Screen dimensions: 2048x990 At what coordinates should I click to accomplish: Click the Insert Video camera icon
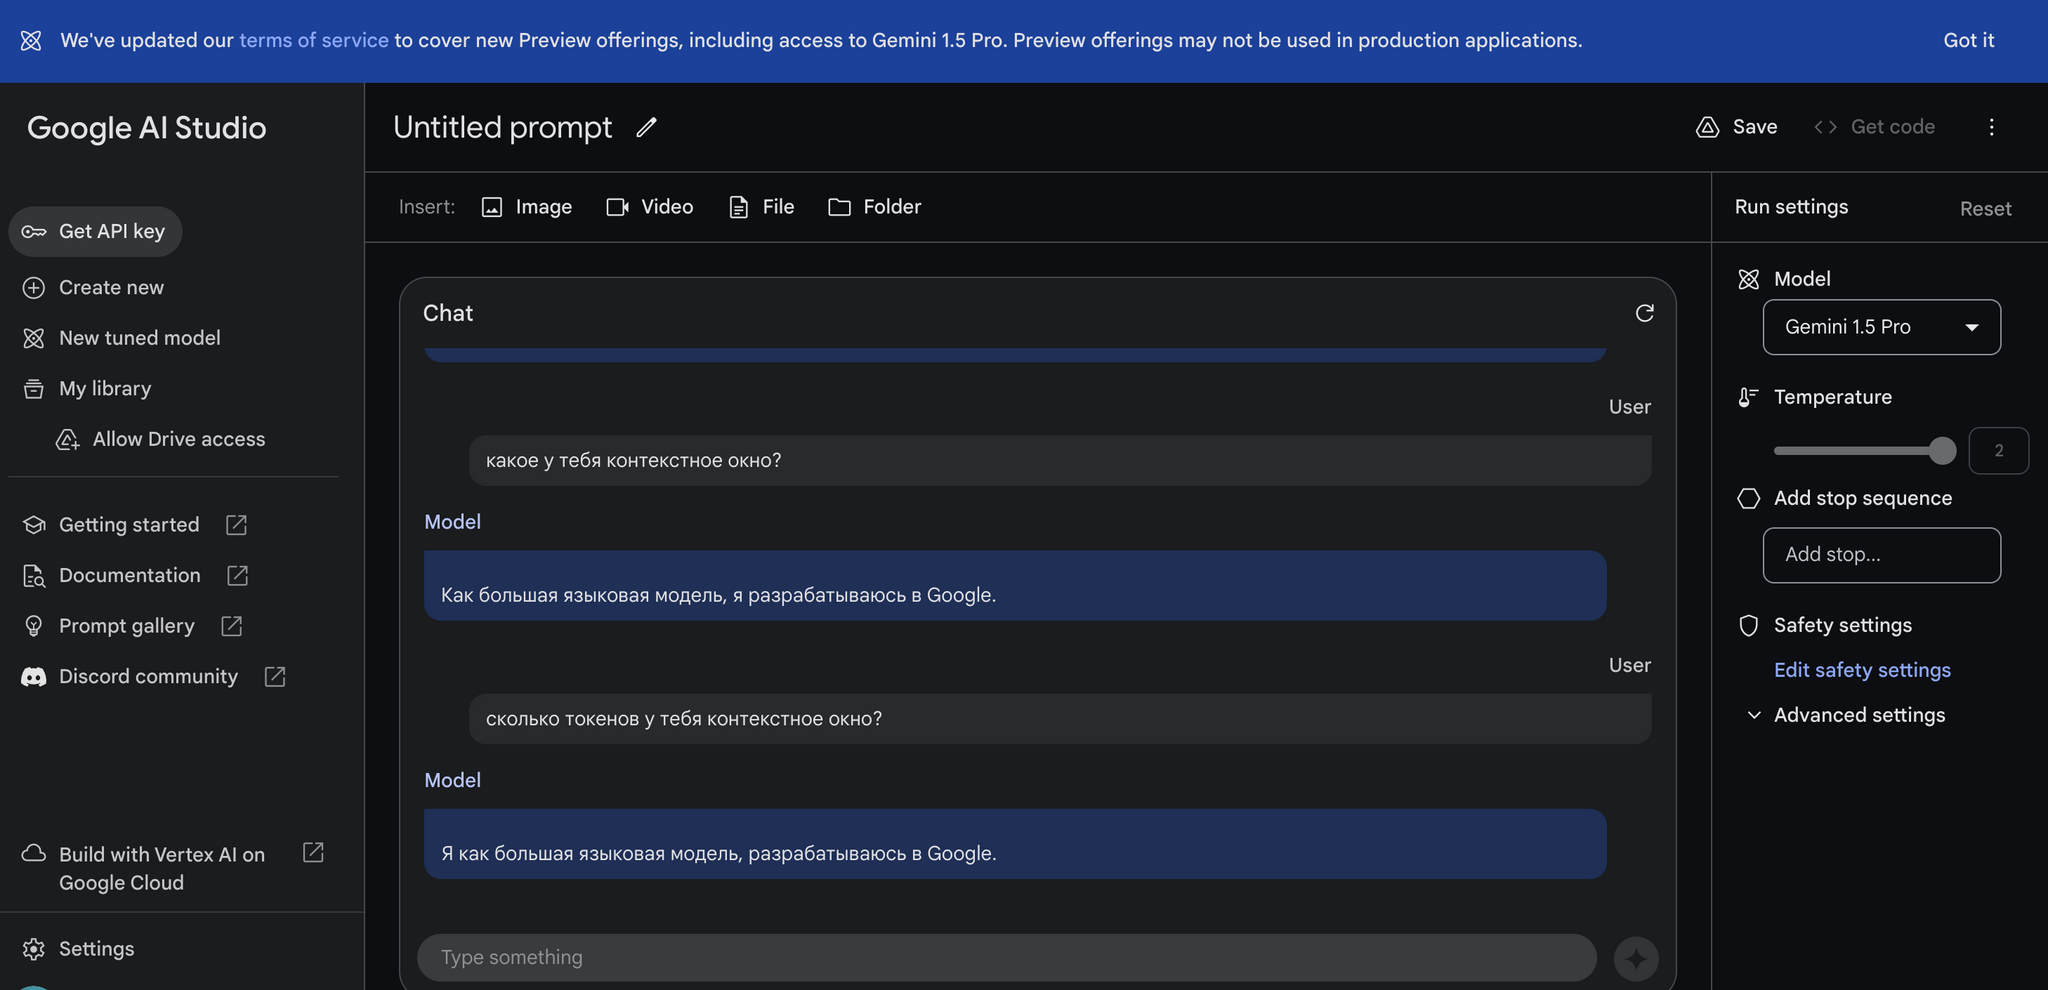(x=617, y=207)
